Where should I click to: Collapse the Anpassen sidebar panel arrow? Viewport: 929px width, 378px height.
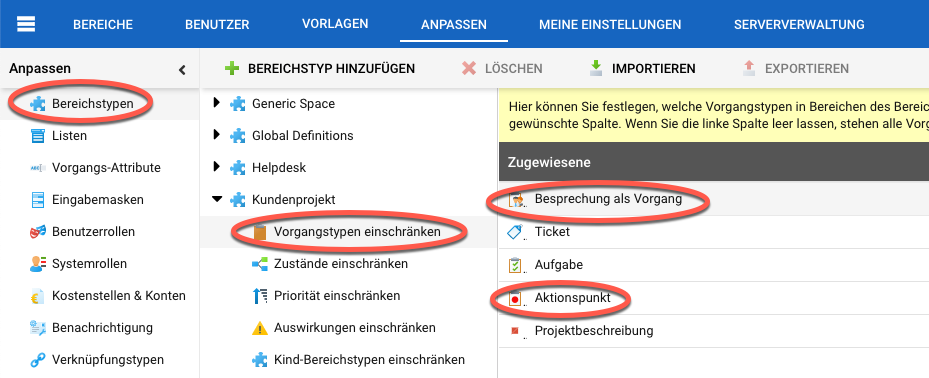182,69
